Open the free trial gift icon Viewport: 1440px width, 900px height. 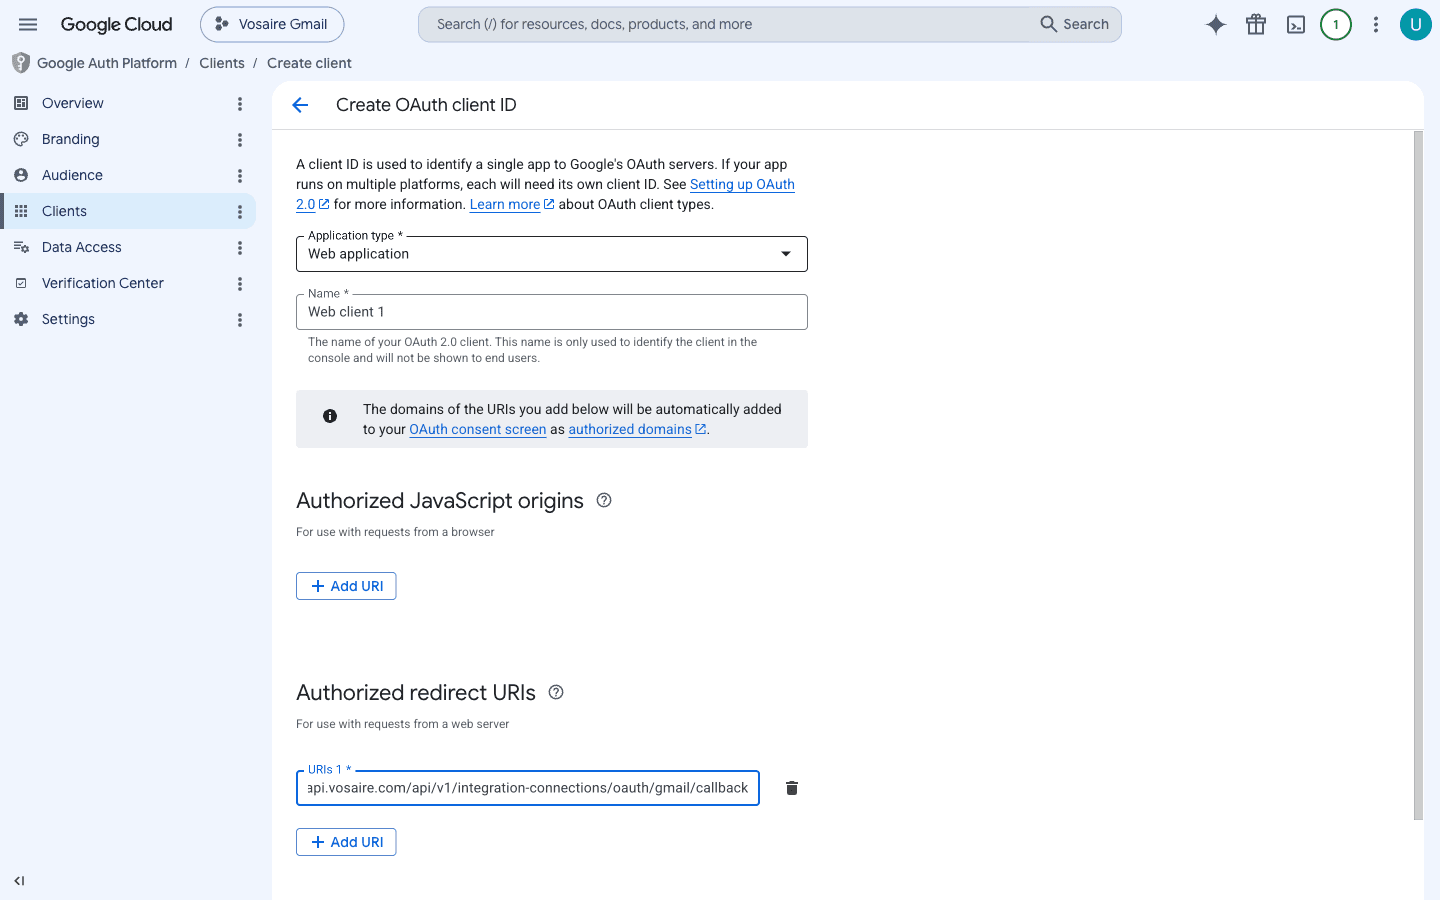(1256, 25)
